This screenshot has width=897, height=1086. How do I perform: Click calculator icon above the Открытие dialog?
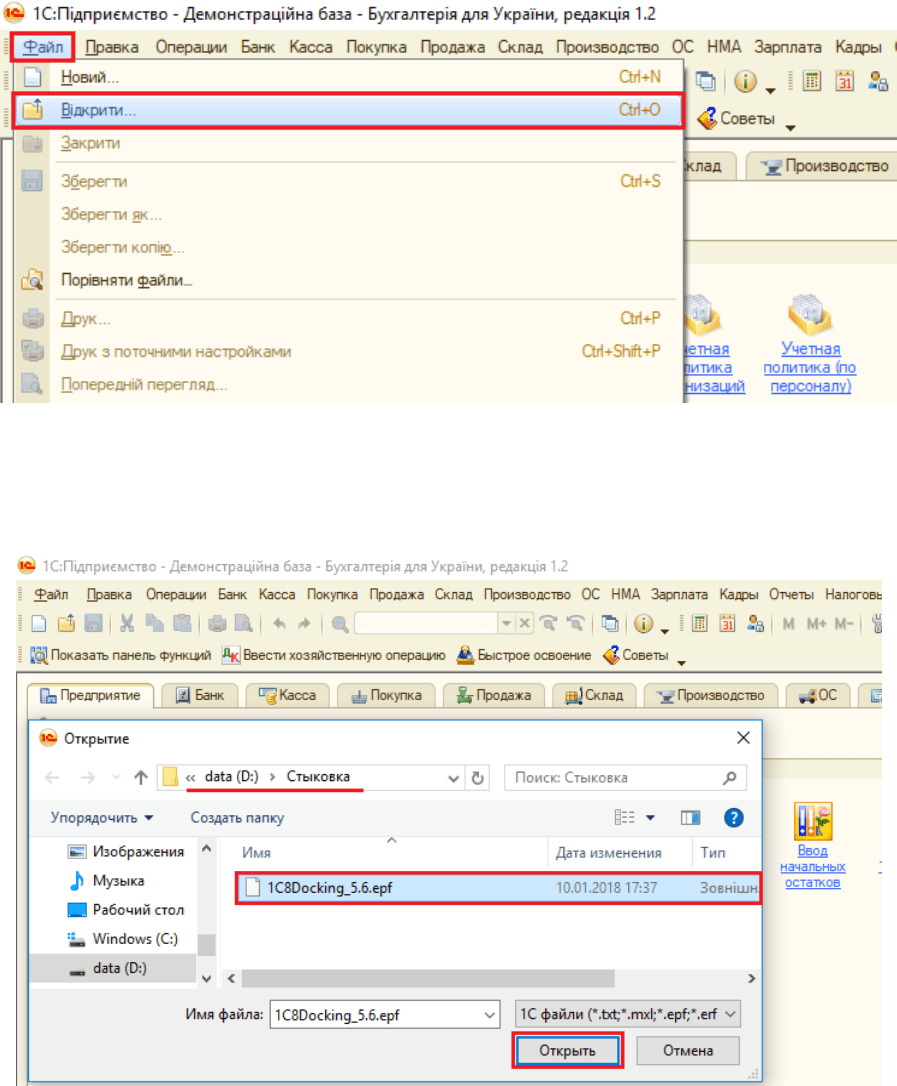(x=700, y=623)
